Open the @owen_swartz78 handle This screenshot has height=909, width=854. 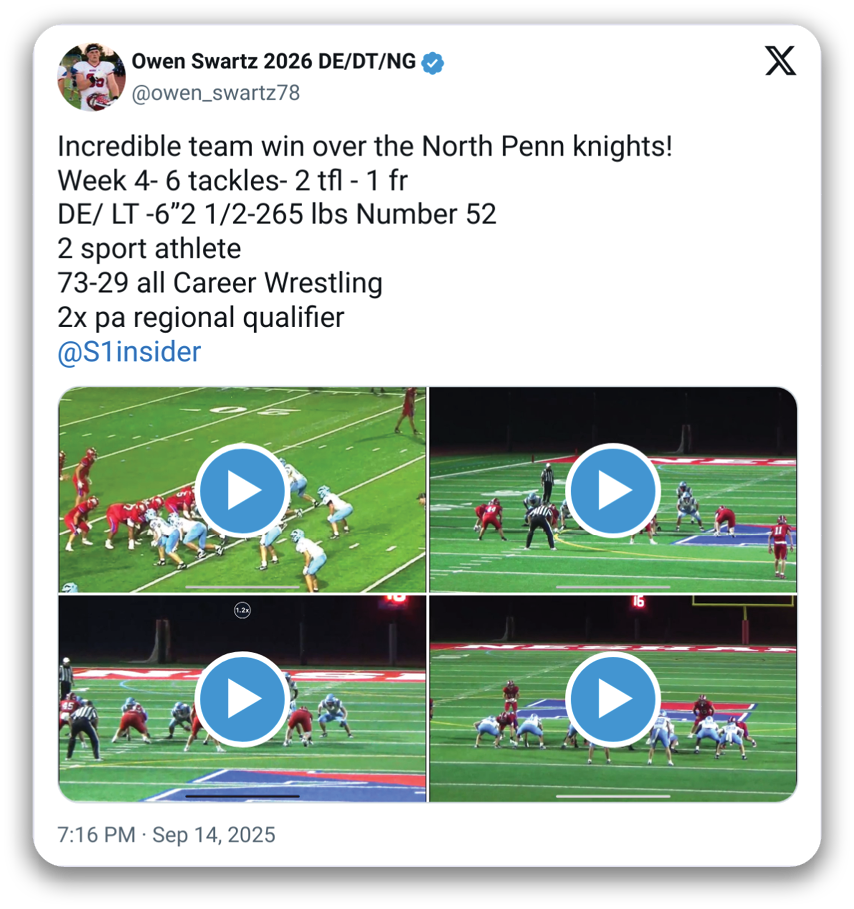(x=216, y=93)
